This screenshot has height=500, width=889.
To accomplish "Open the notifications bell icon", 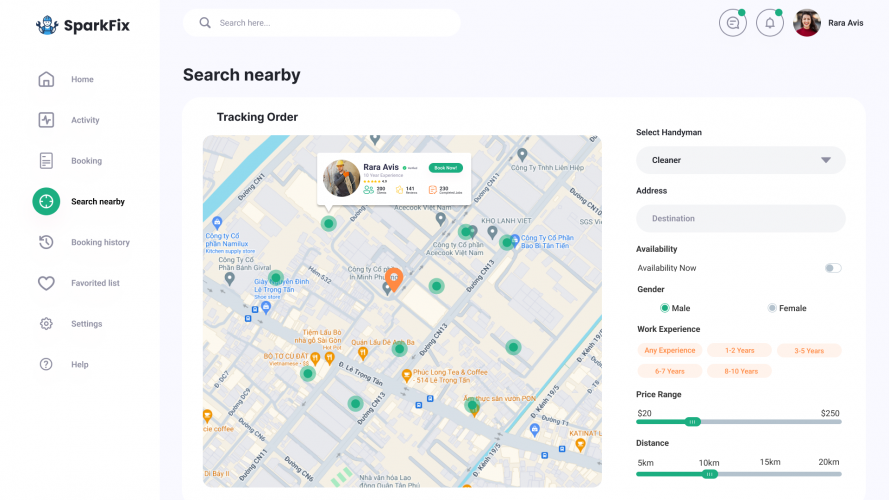I will click(x=769, y=23).
